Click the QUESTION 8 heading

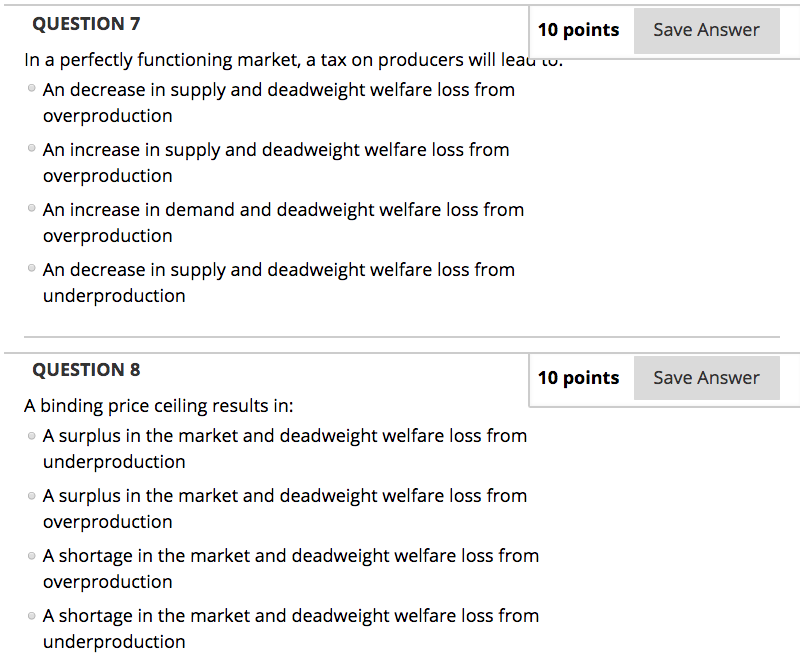[86, 369]
